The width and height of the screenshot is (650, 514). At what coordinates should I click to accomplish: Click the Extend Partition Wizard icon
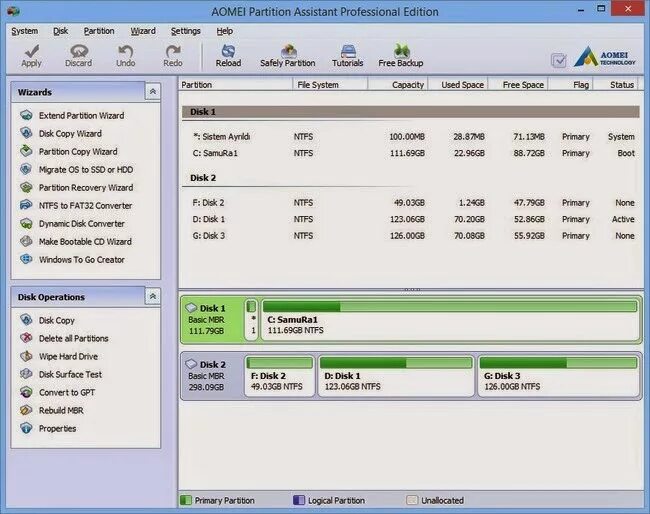[27, 115]
